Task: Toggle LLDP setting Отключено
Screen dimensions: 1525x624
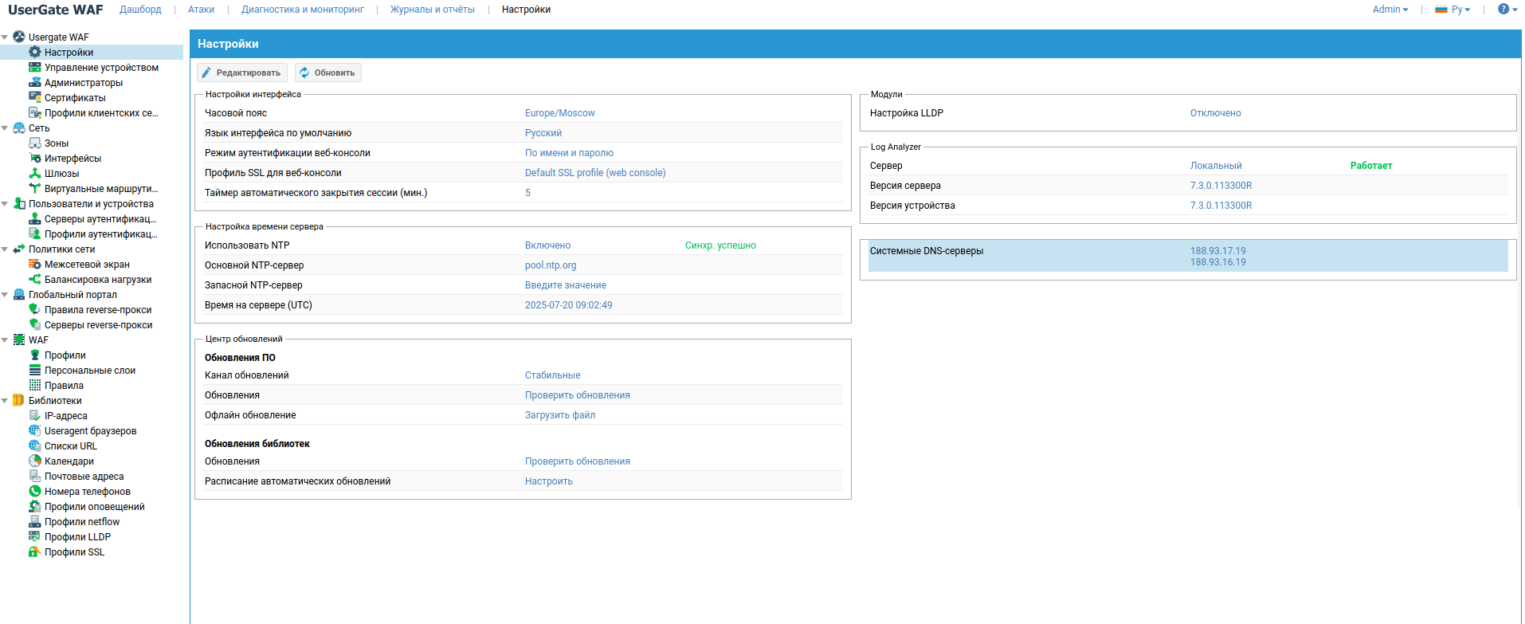Action: pyautogui.click(x=1215, y=113)
